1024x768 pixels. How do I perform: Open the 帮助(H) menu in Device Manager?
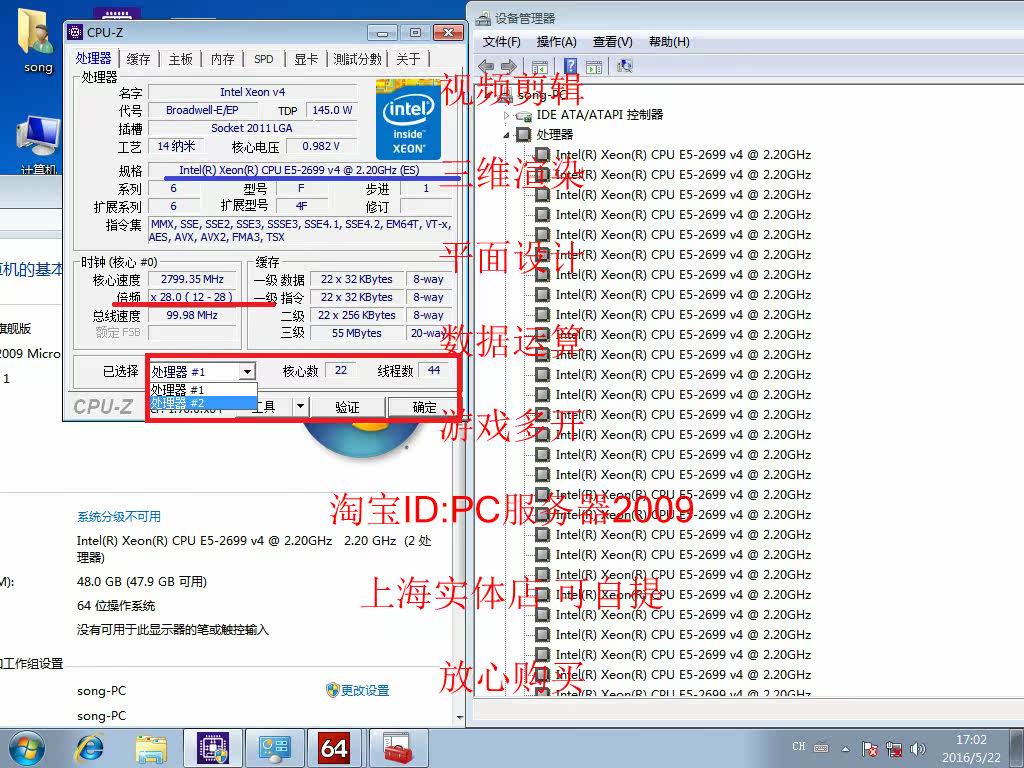point(669,42)
